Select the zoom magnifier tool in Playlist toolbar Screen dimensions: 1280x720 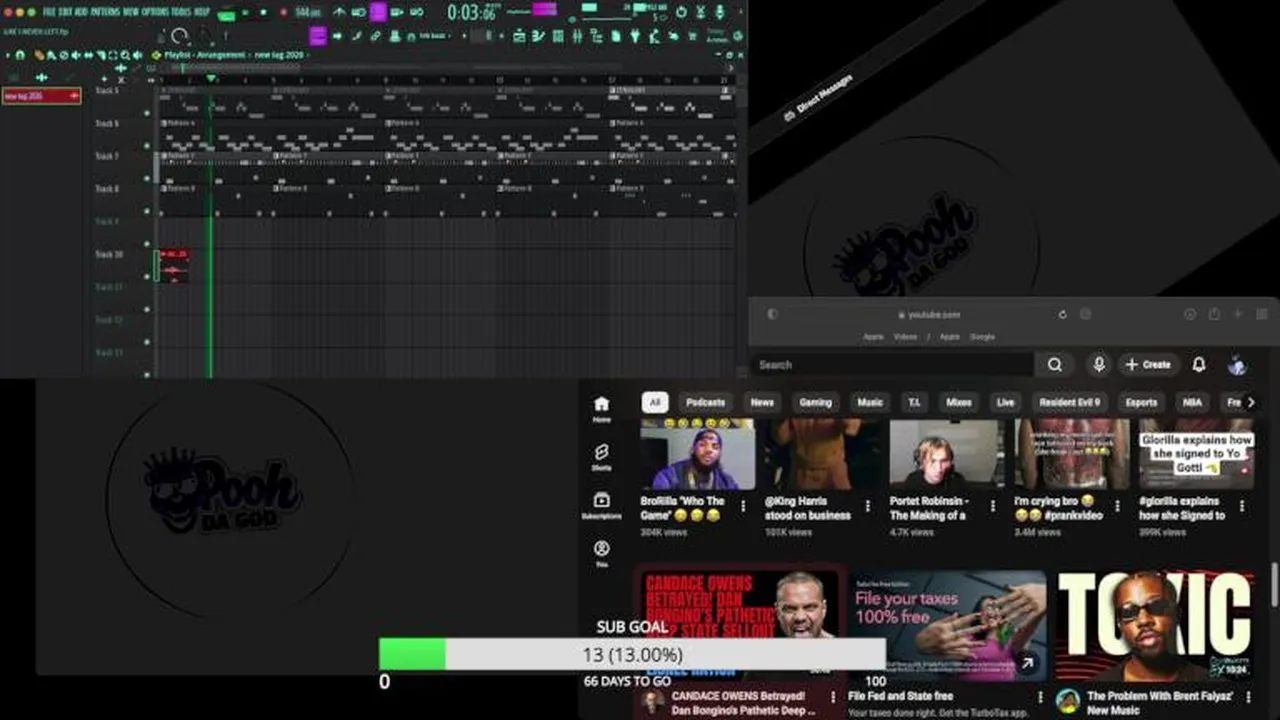pyautogui.click(x=125, y=55)
